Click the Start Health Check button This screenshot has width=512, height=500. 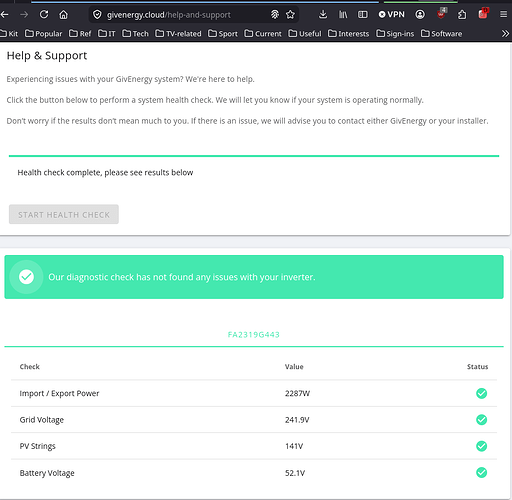(x=64, y=214)
